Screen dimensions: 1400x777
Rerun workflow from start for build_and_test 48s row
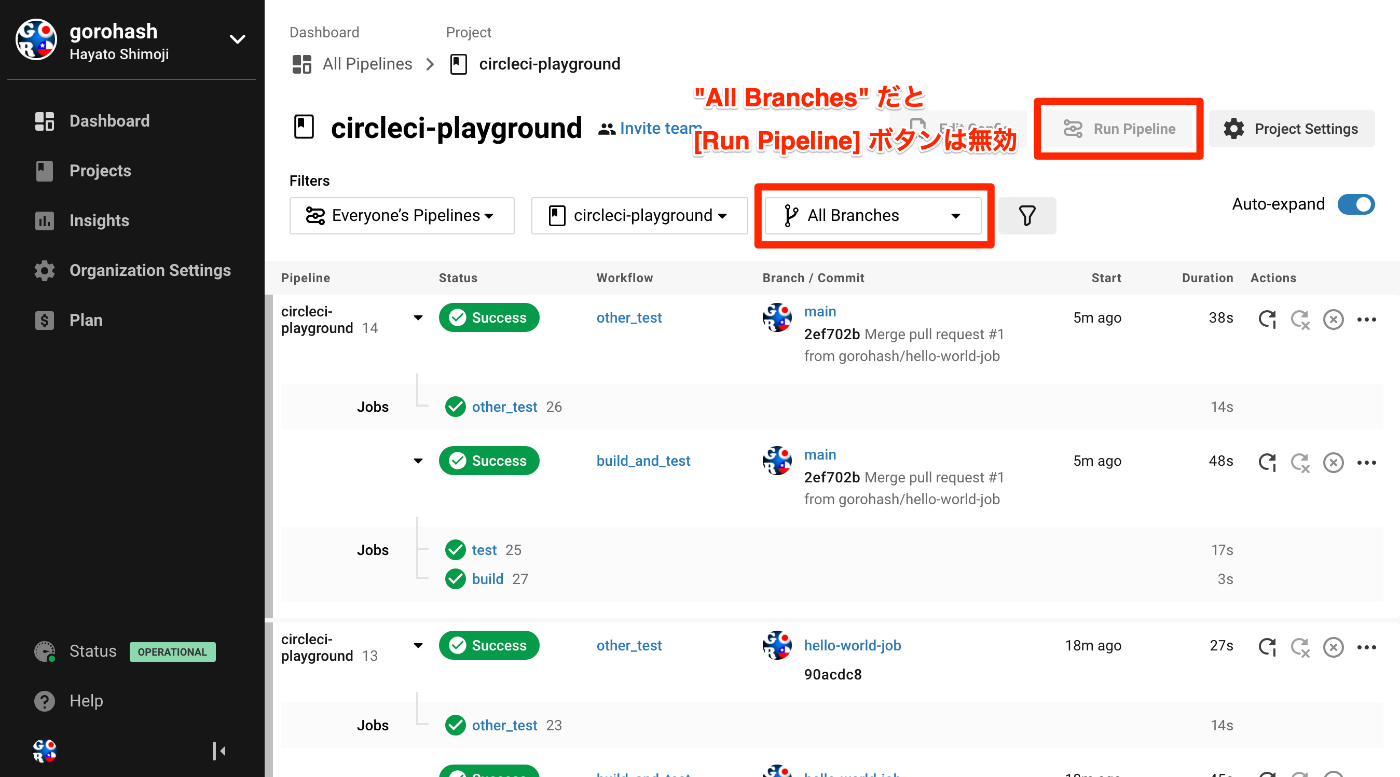click(1267, 462)
